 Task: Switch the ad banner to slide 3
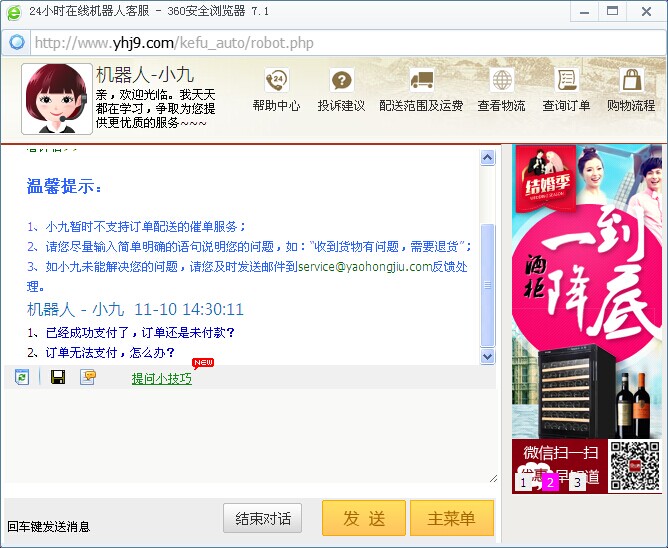pos(577,483)
